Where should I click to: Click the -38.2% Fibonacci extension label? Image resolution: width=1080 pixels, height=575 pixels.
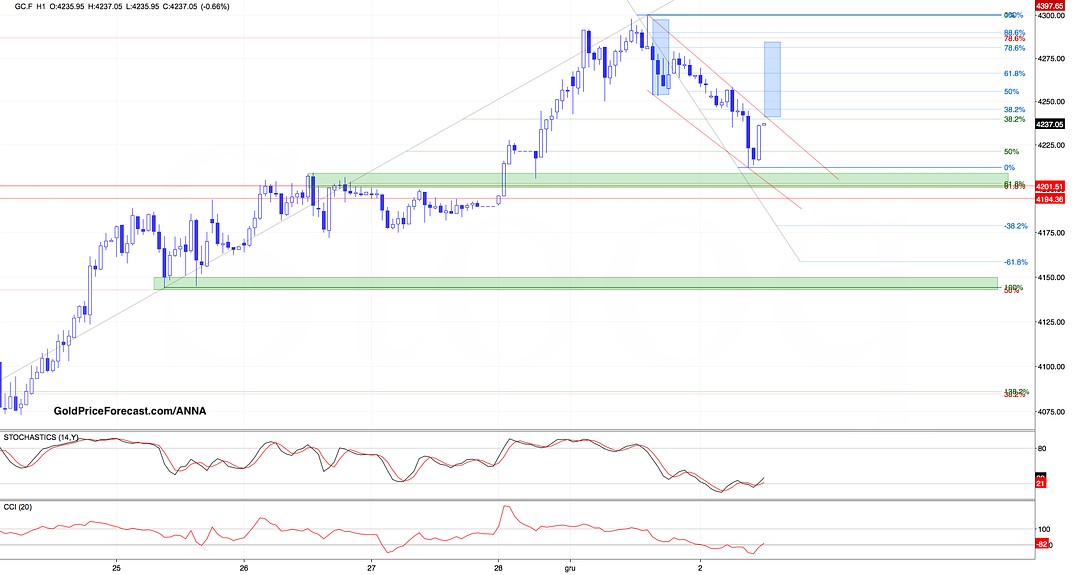pos(1015,226)
